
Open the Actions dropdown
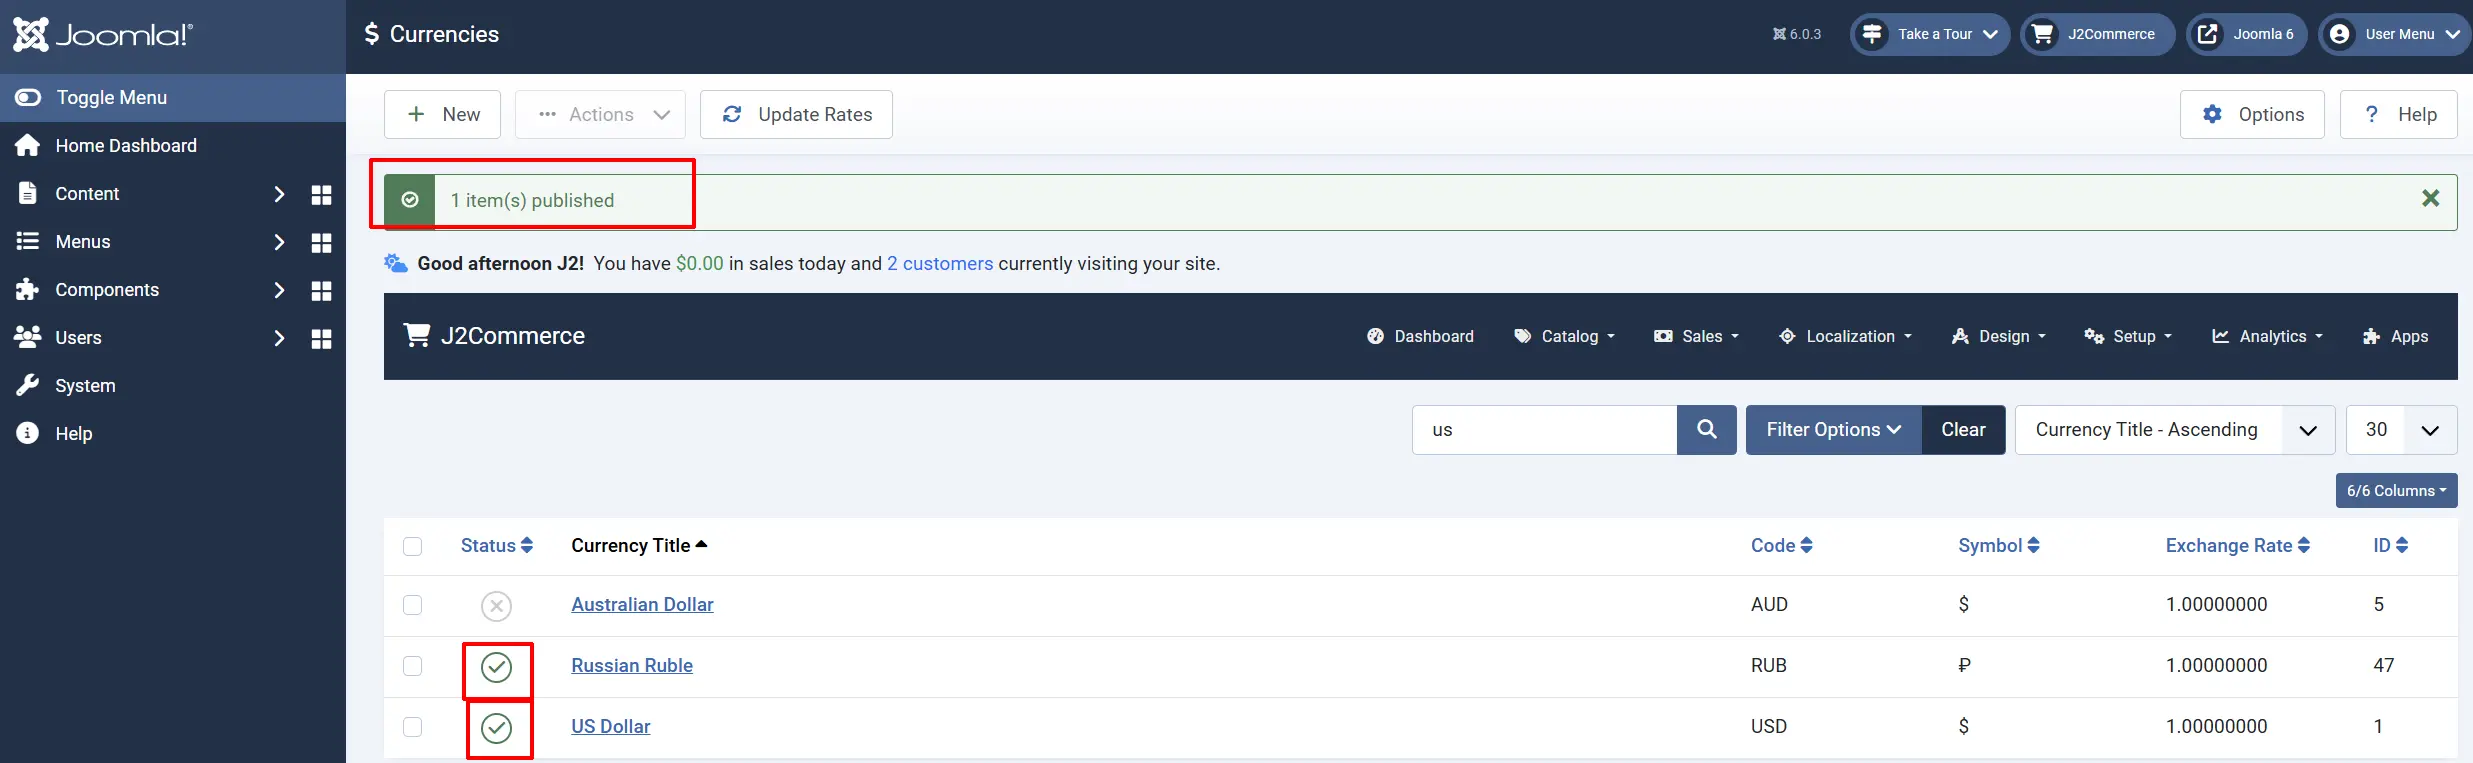coord(600,114)
